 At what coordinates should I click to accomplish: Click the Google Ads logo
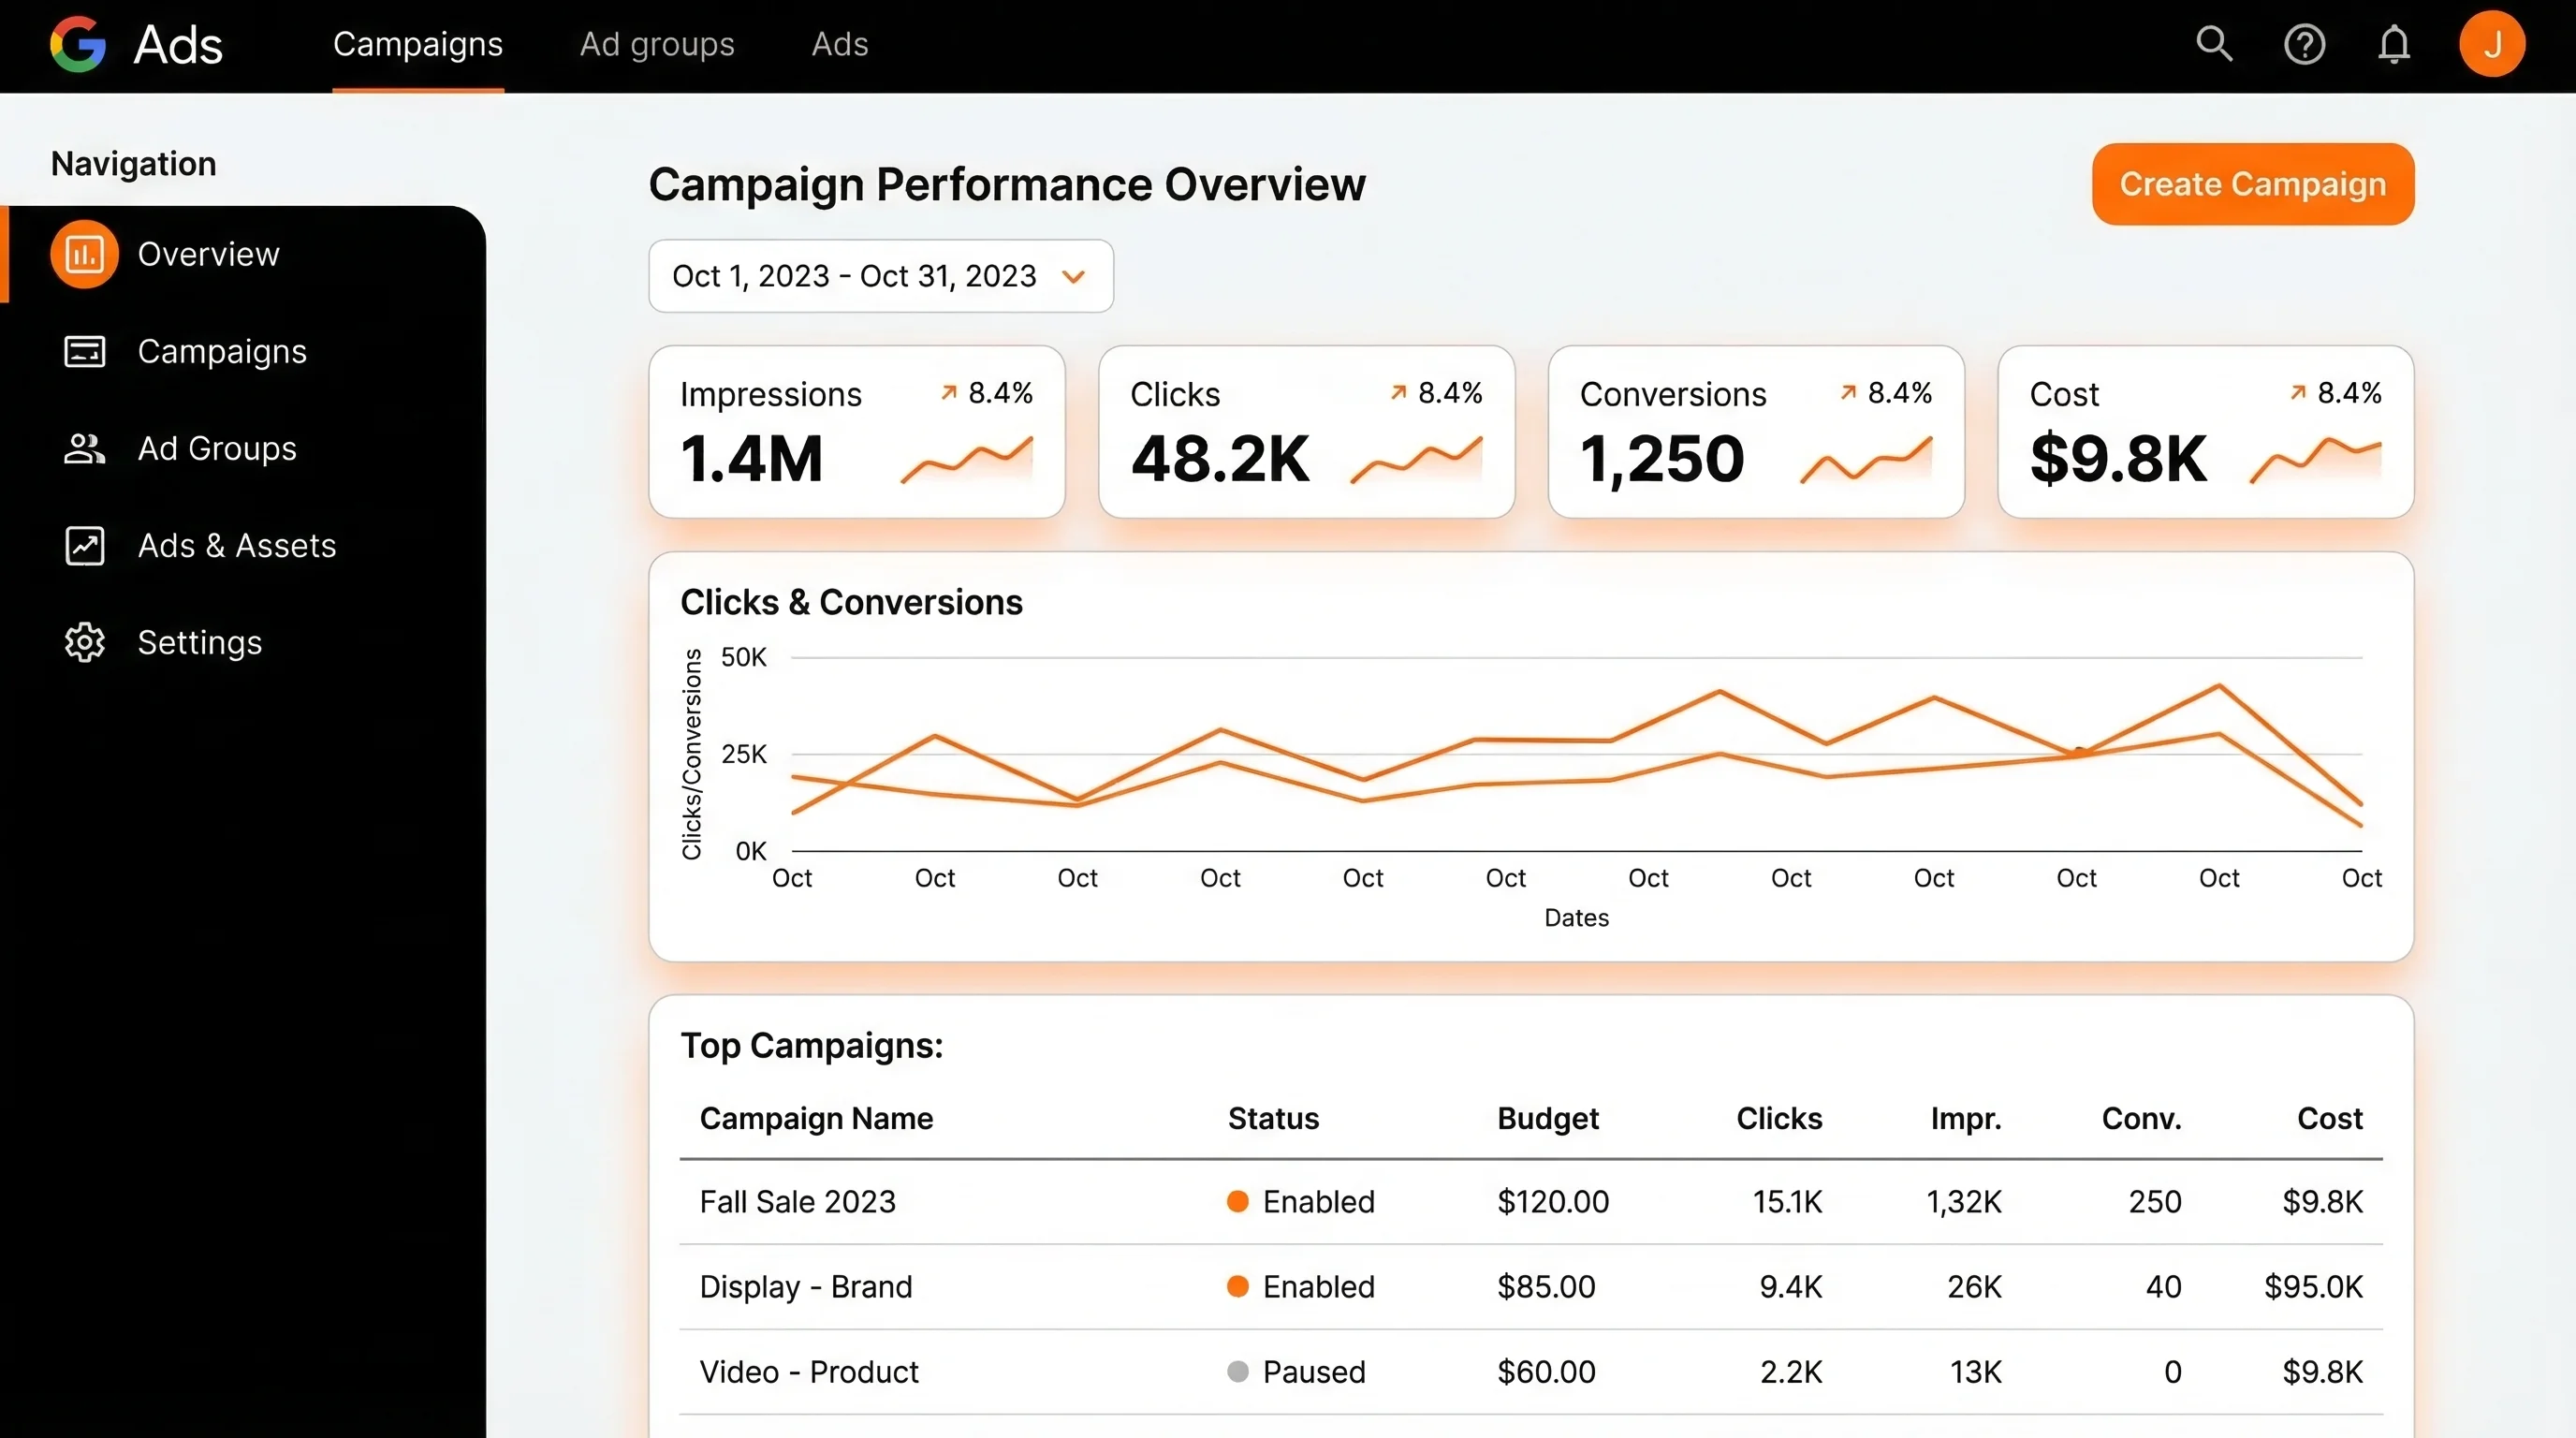tap(78, 44)
